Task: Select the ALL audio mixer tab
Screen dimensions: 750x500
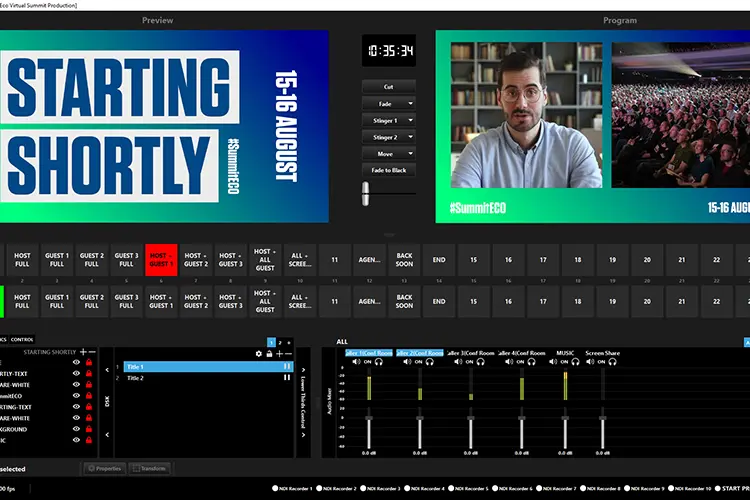Action: (342, 342)
